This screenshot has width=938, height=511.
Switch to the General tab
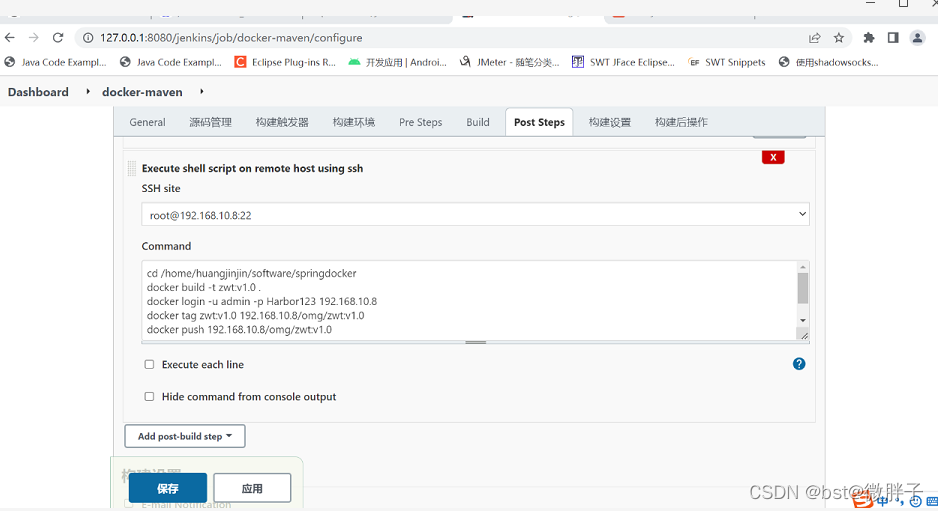pos(147,122)
